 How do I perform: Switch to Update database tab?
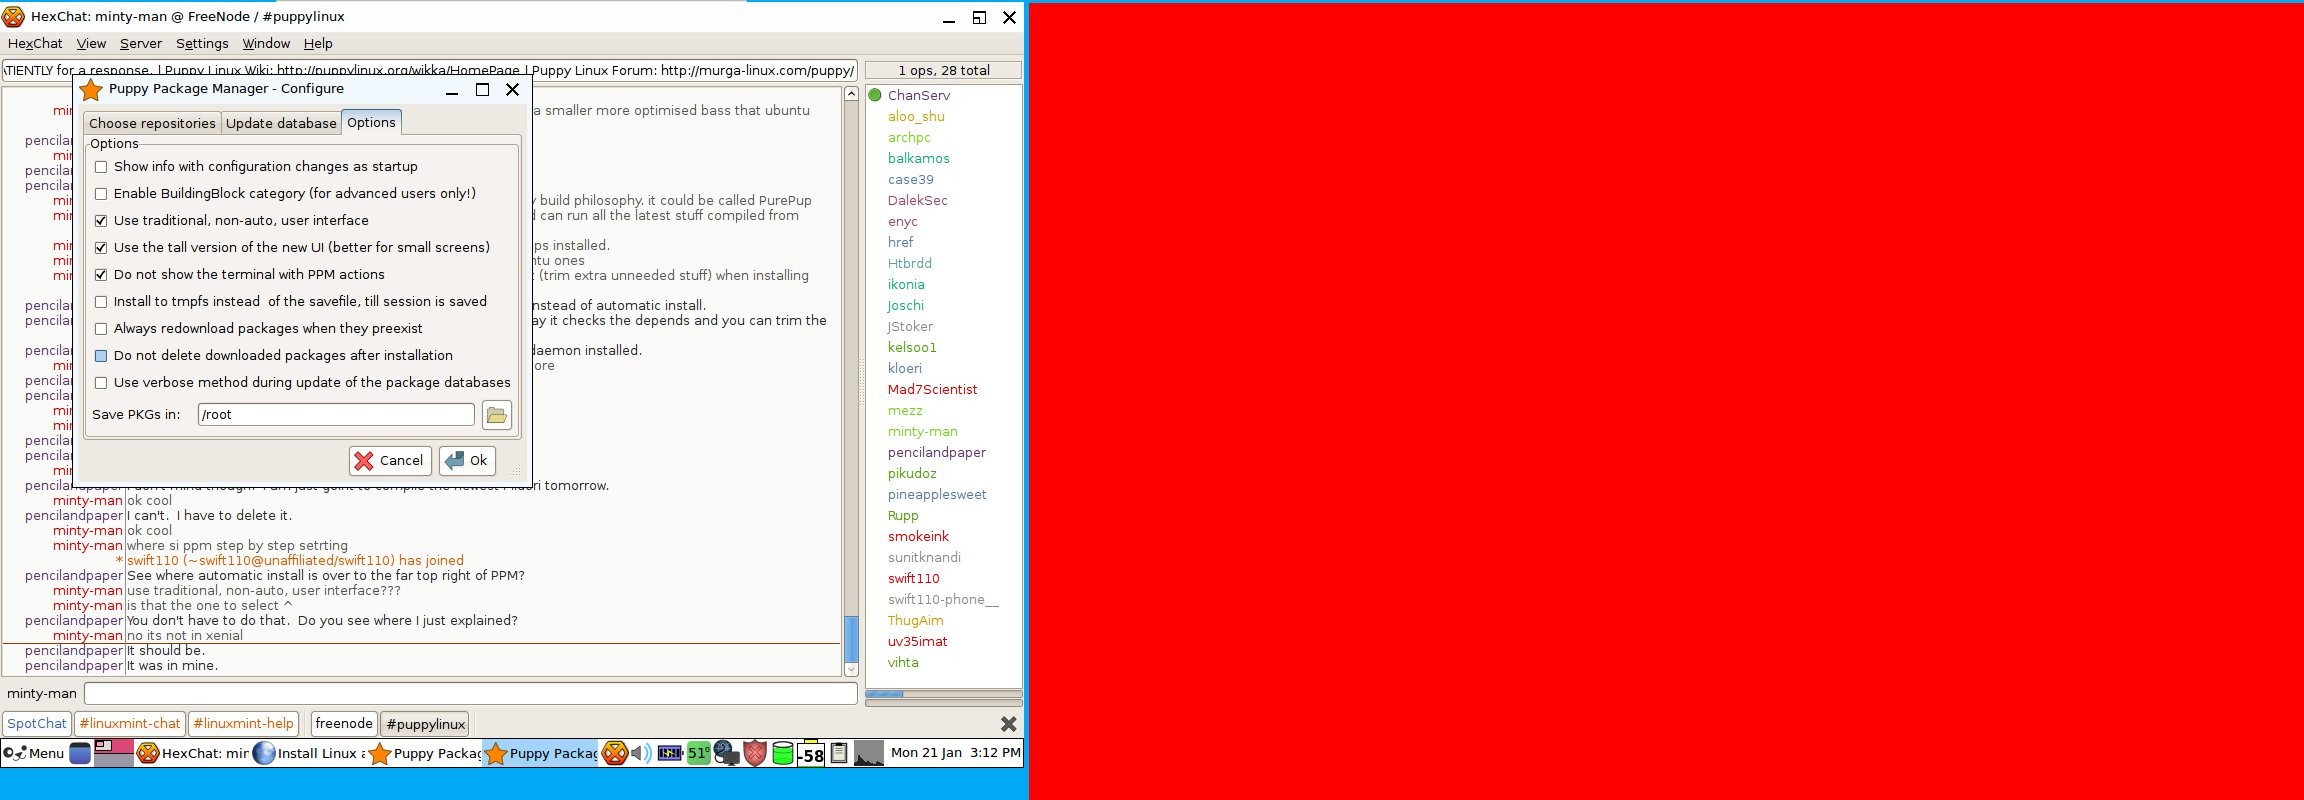click(281, 123)
